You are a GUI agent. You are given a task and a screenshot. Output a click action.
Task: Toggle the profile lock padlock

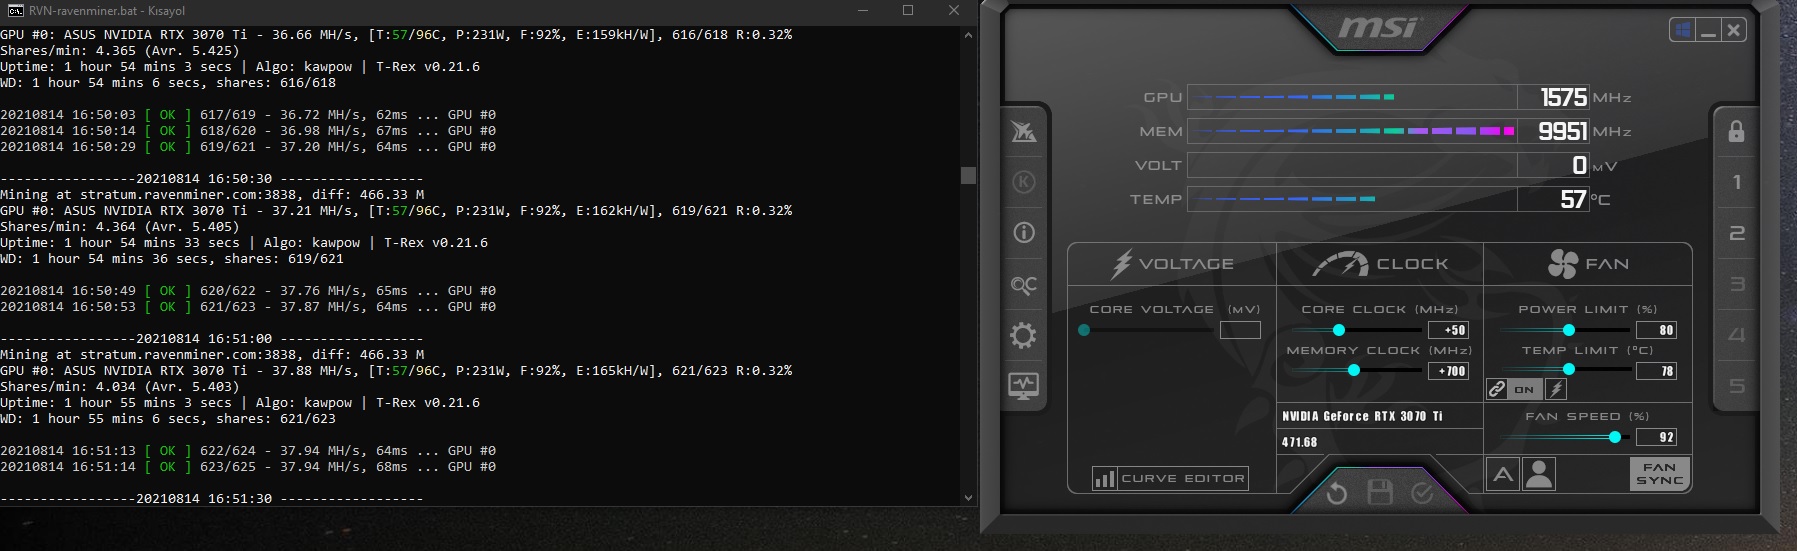point(1737,131)
